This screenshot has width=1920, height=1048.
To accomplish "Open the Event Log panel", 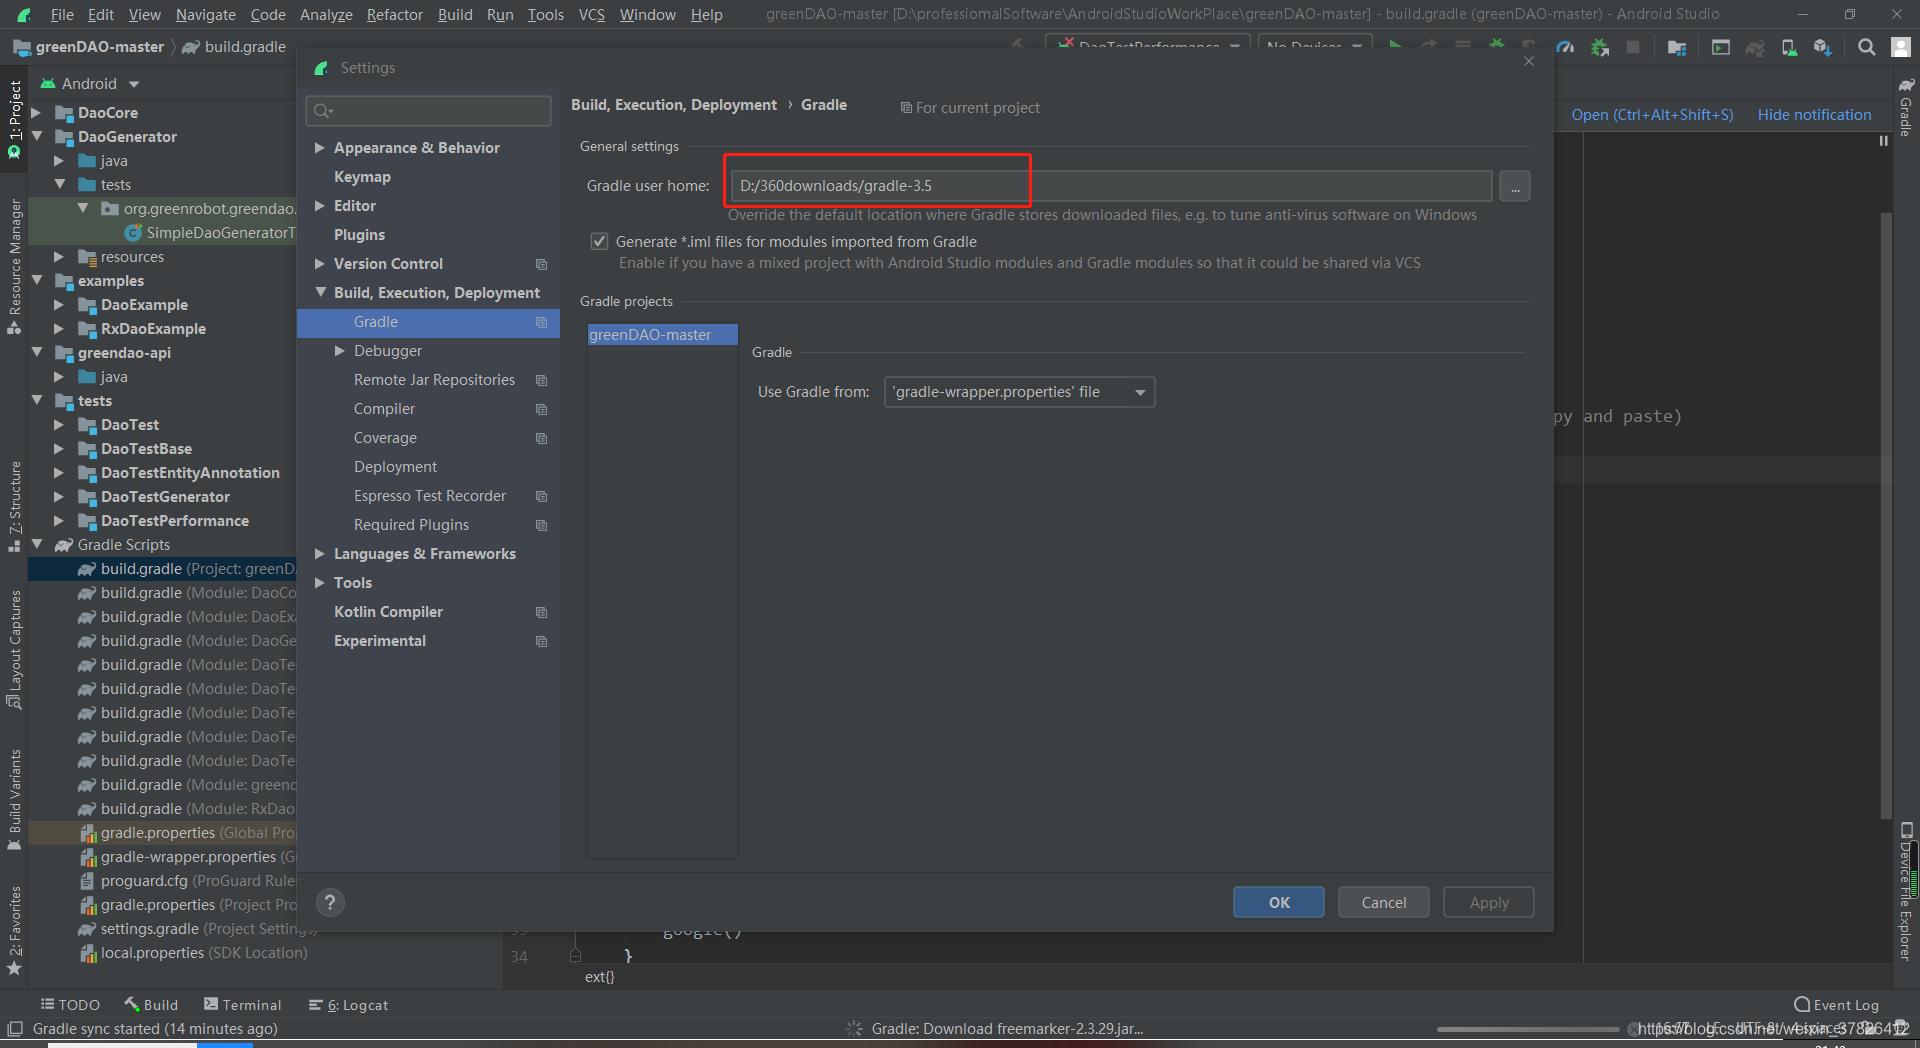I will pyautogui.click(x=1837, y=1005).
